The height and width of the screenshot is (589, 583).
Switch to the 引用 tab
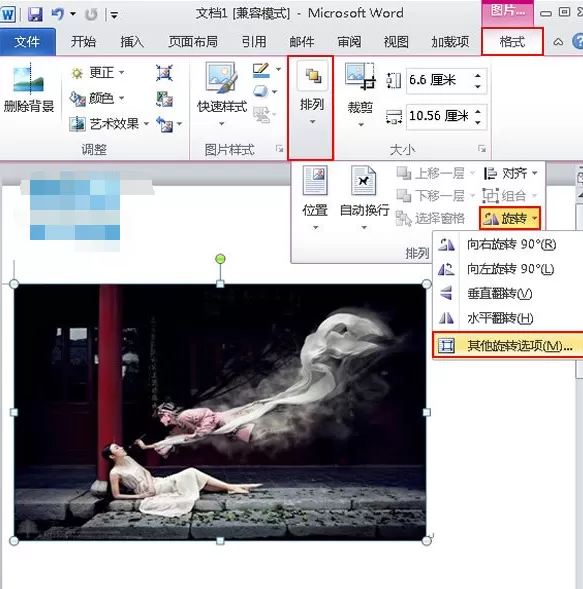[254, 42]
